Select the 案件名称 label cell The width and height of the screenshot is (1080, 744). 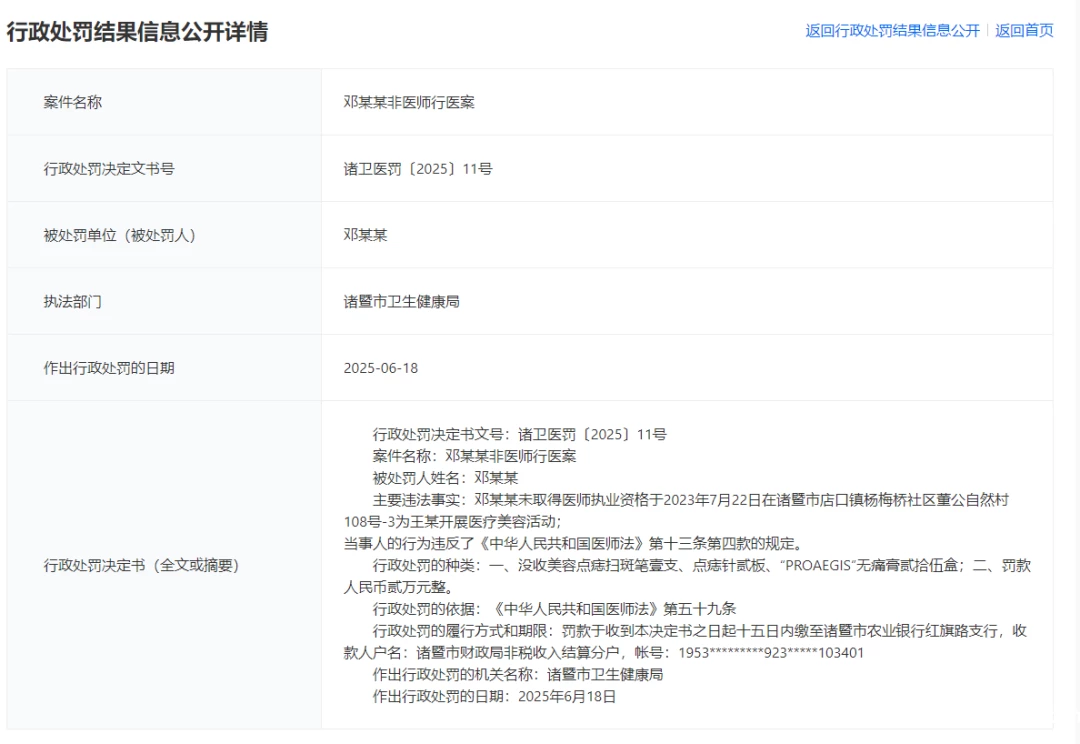coord(73,102)
